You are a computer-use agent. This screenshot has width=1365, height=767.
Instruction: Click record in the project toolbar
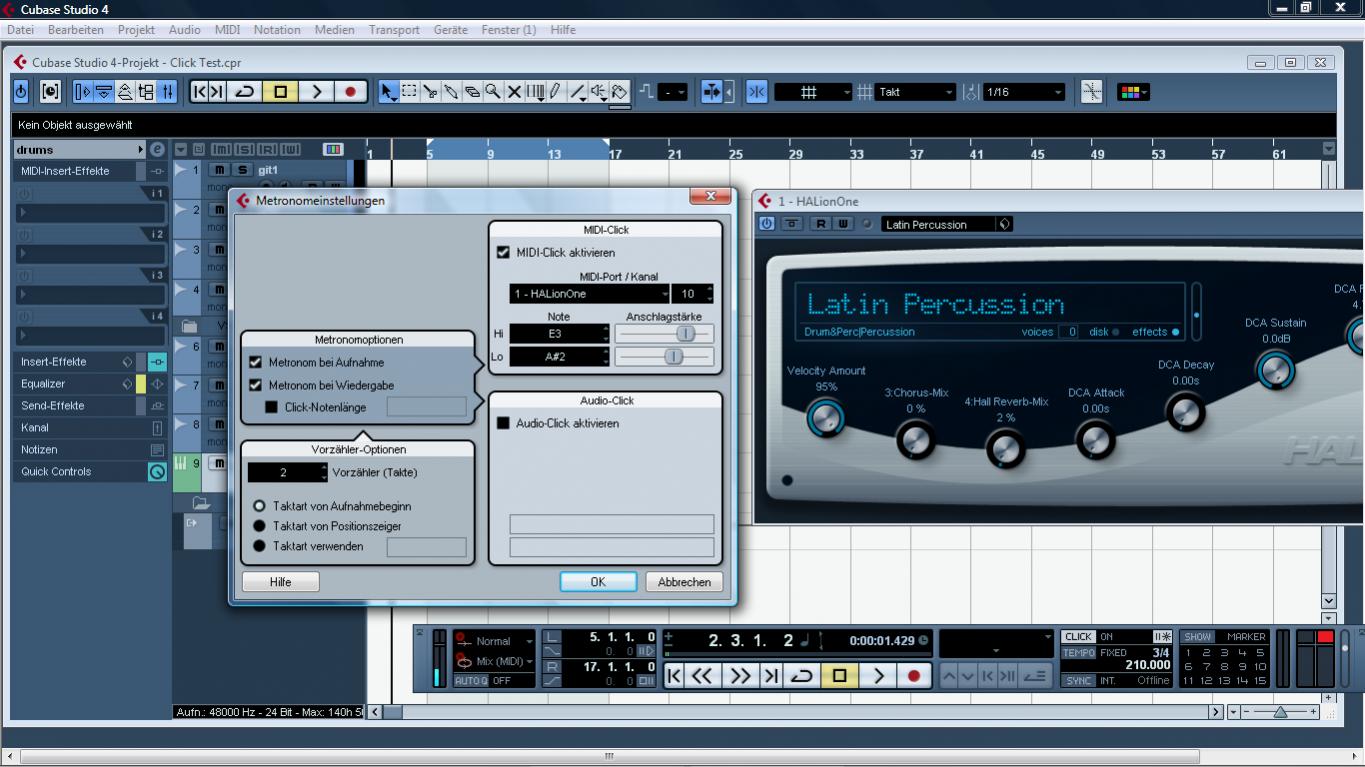pos(350,91)
